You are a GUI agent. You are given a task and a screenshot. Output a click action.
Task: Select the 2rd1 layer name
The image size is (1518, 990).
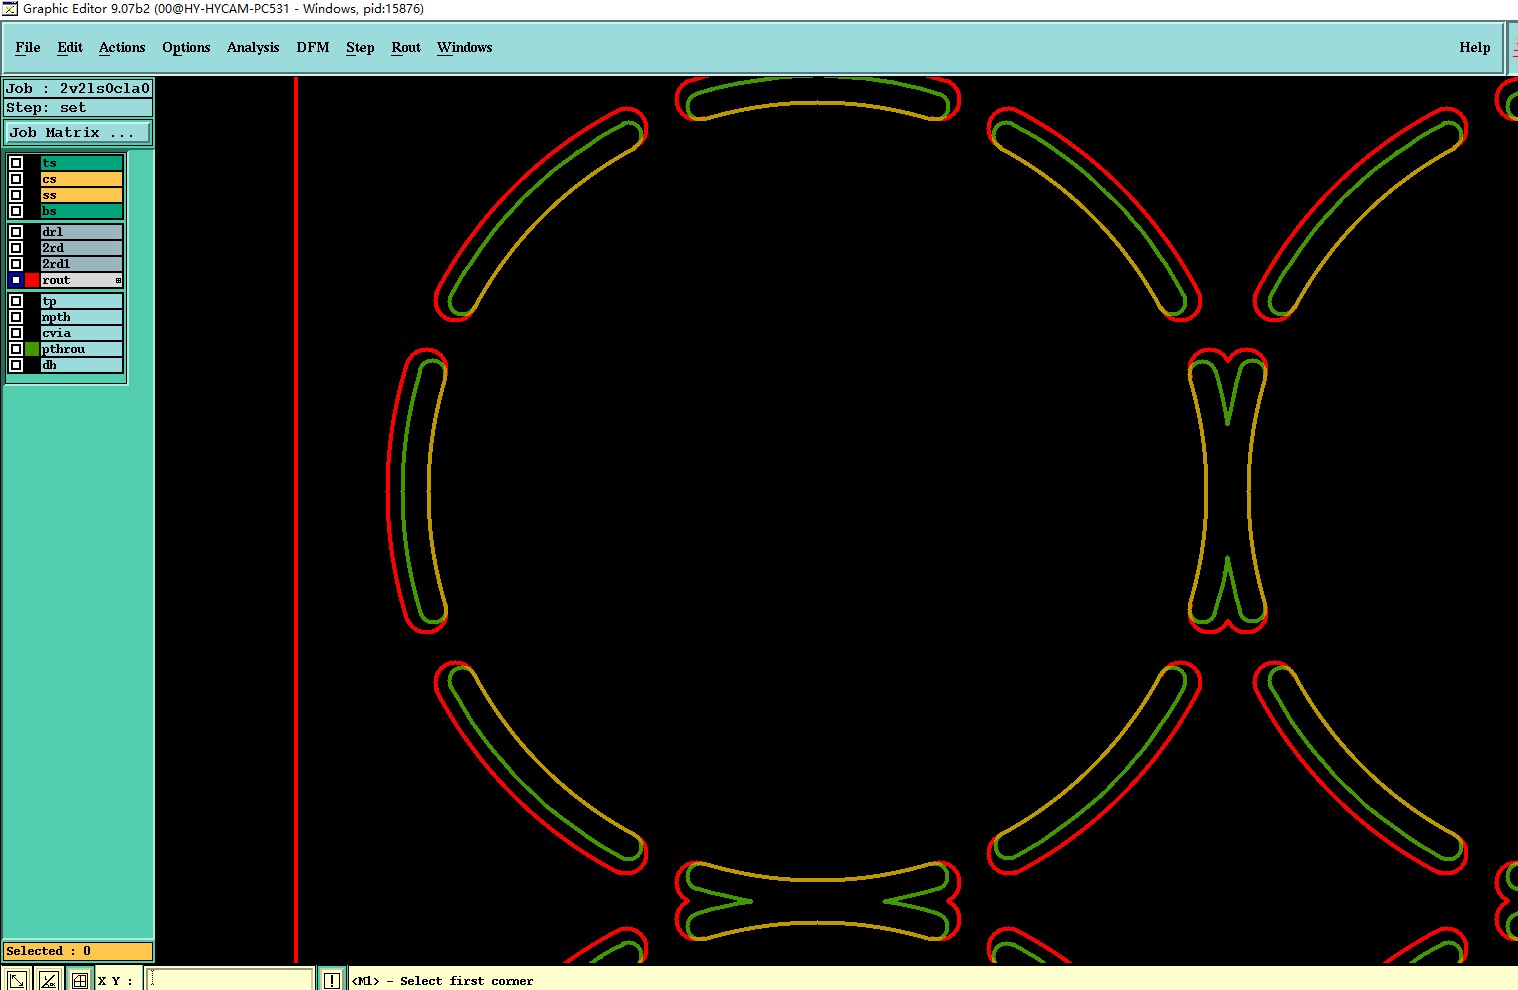82,264
